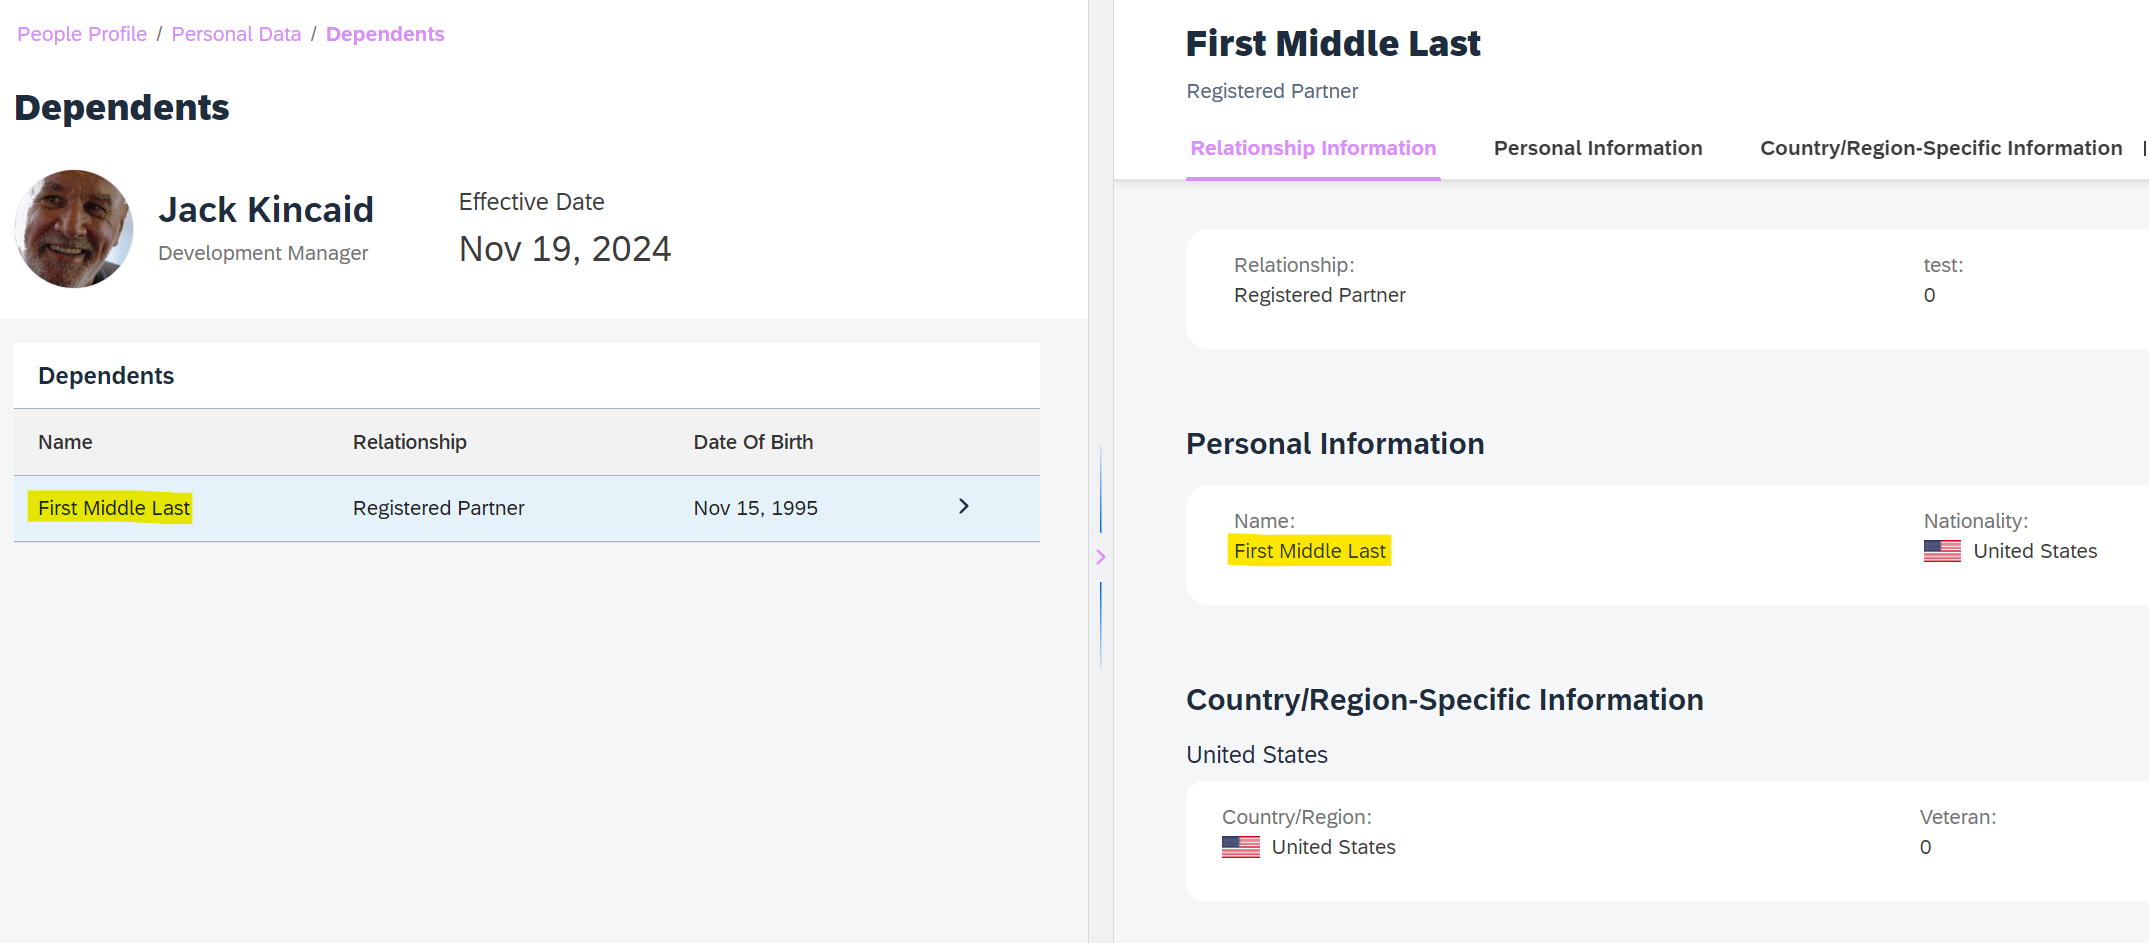Open the People Profile breadcrumb link
The height and width of the screenshot is (943, 2149).
82,34
